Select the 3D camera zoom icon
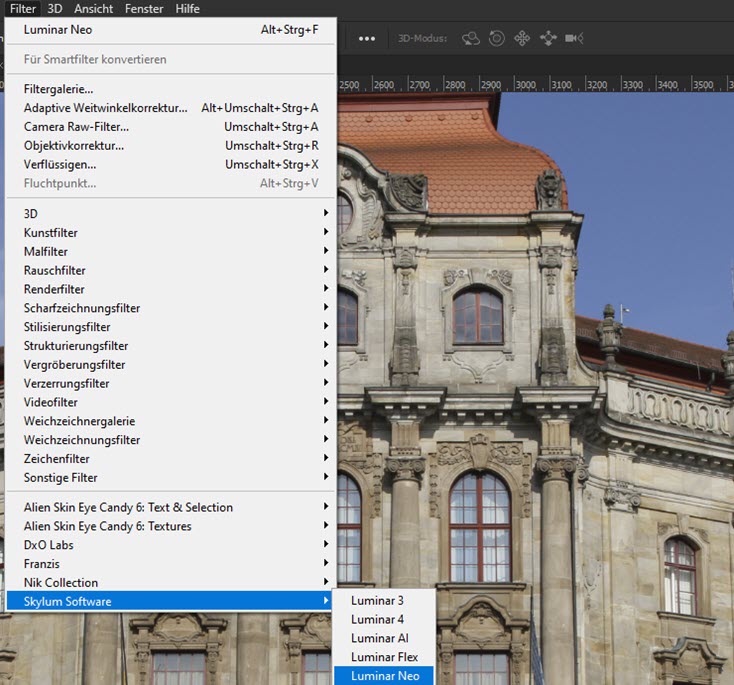Screen dimensions: 734x685 [x=574, y=38]
